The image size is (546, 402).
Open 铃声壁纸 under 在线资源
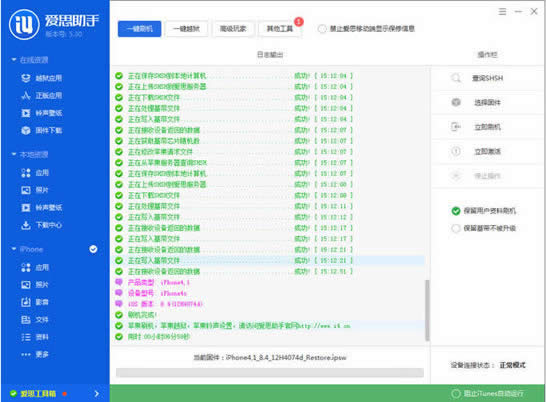pos(41,113)
